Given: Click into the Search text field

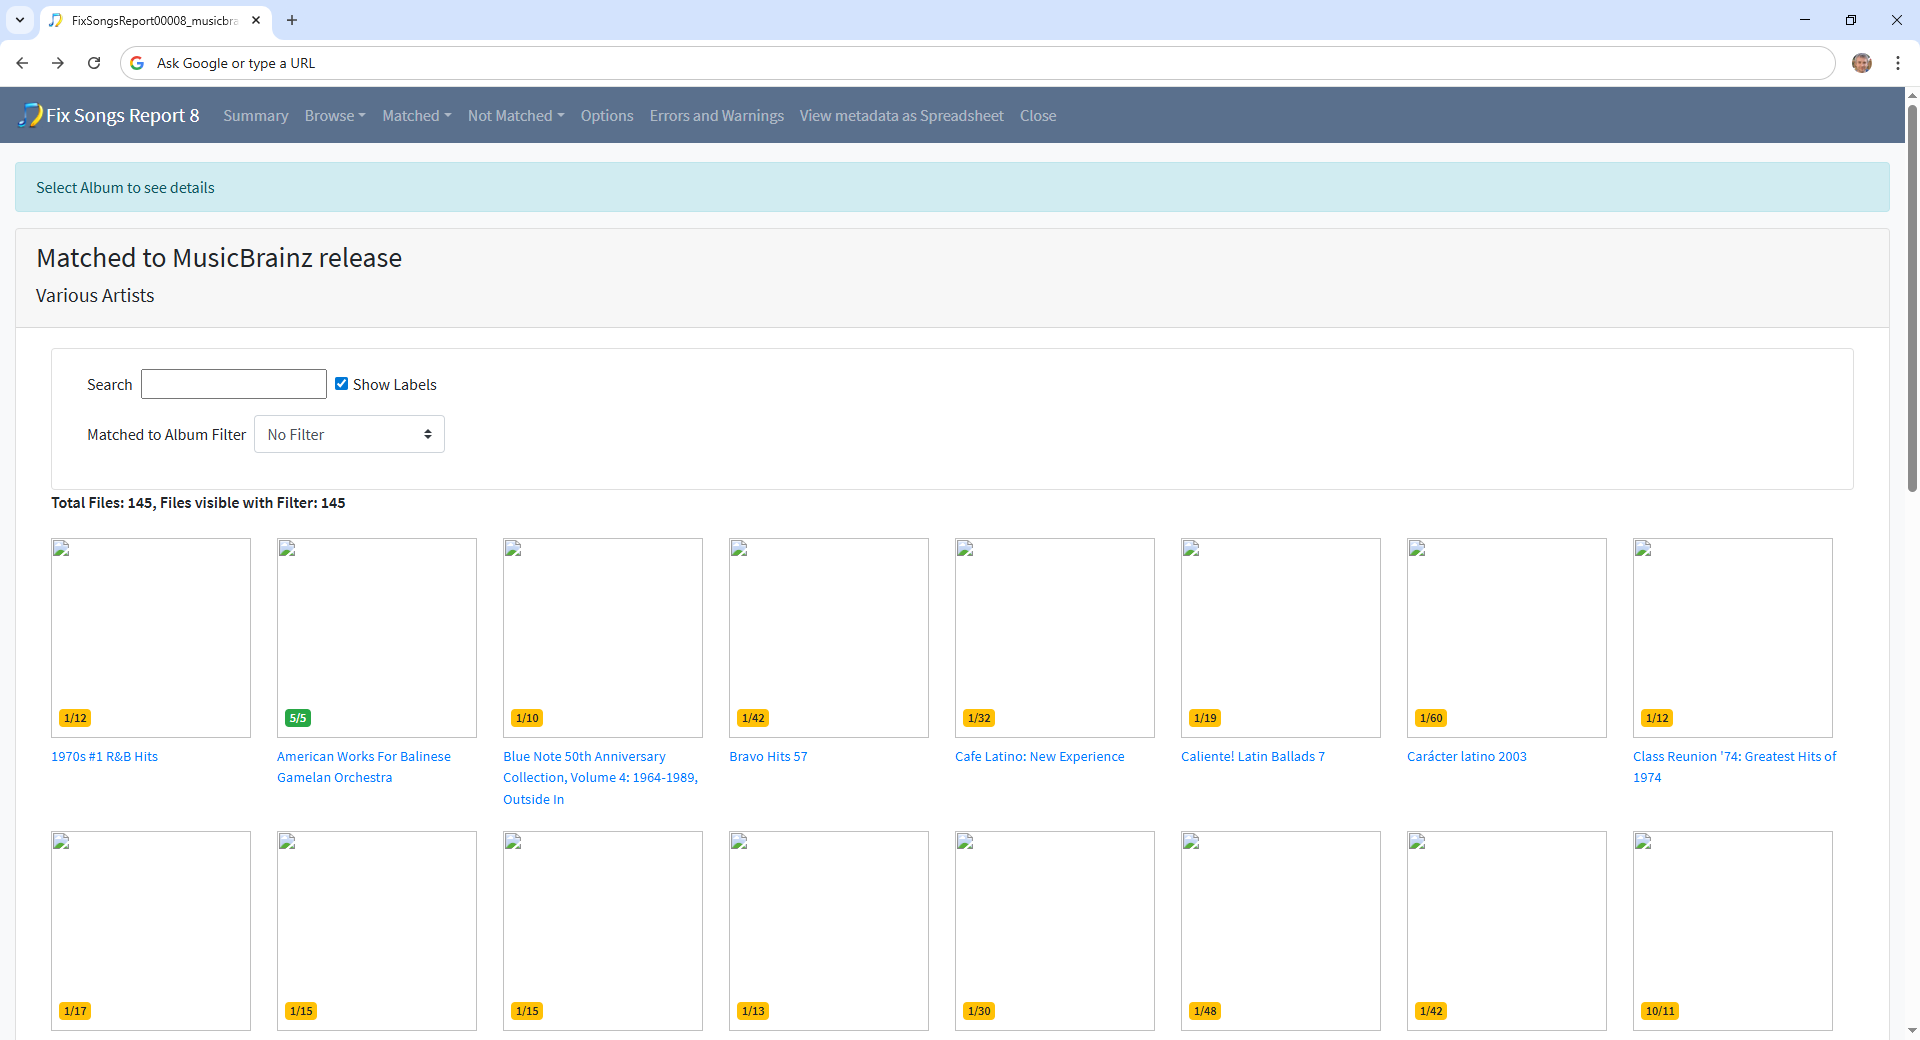Looking at the screenshot, I should pos(234,384).
